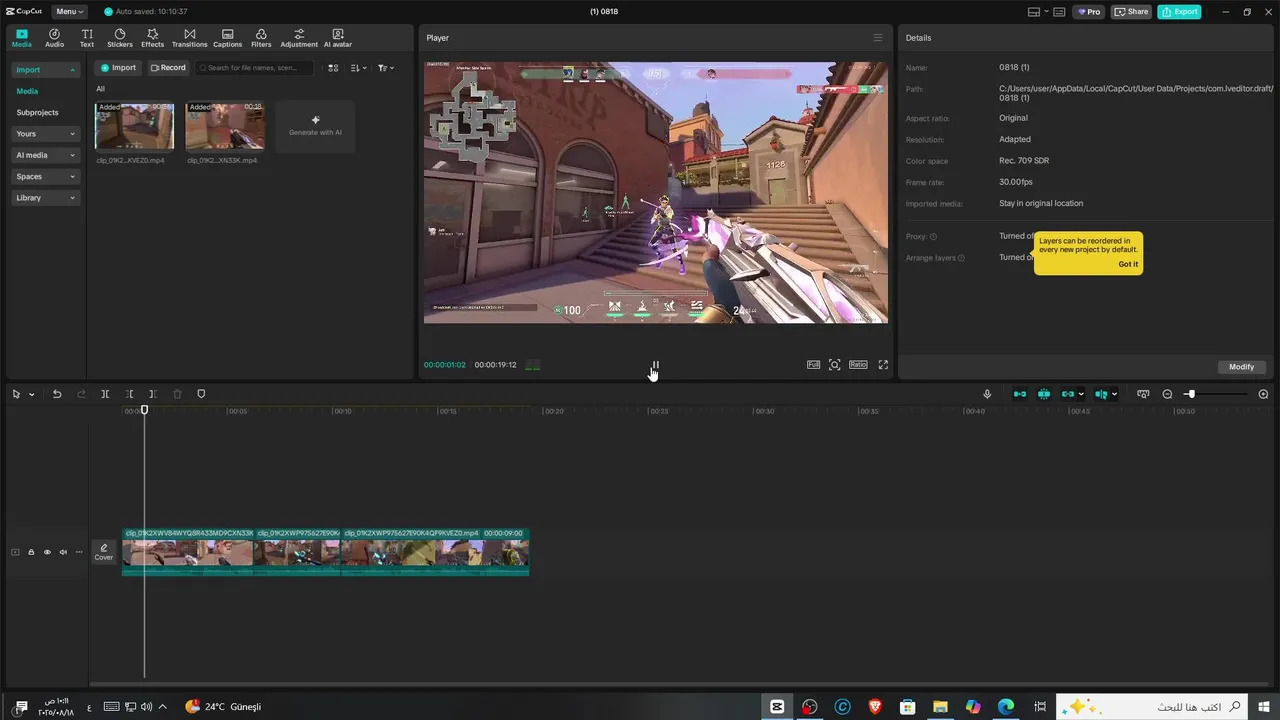
Task: Click the Record button in the media panel
Action: point(168,68)
